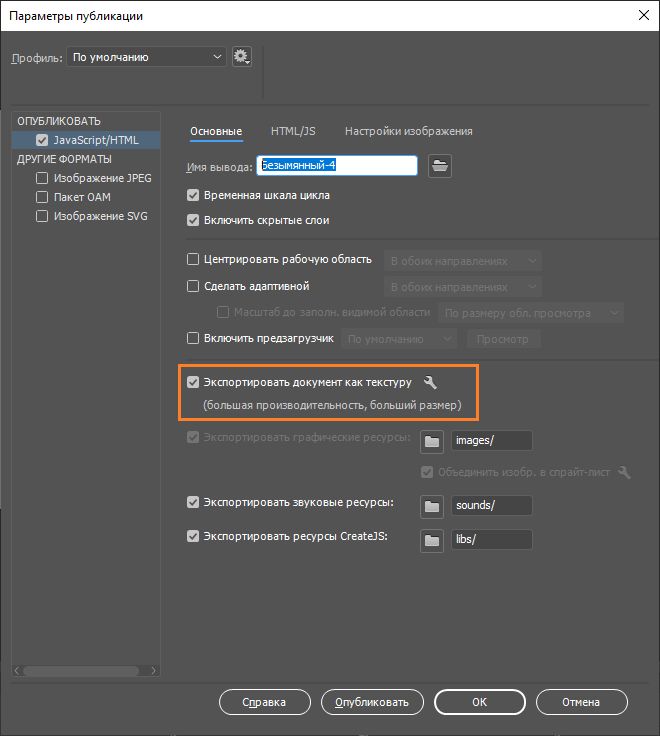
Task: Open sprite sheet settings wrench icon
Action: 624,472
